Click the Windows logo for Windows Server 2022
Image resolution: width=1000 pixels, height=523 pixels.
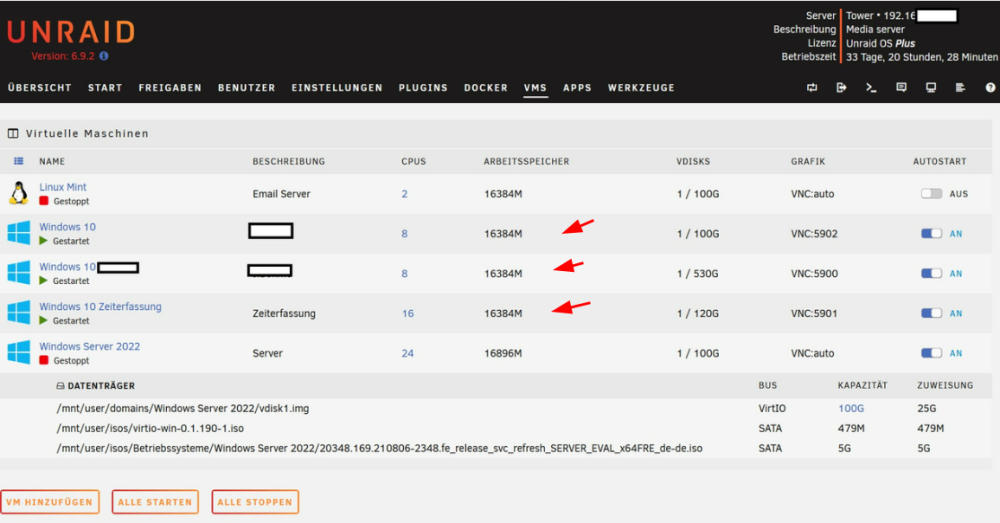[18, 353]
